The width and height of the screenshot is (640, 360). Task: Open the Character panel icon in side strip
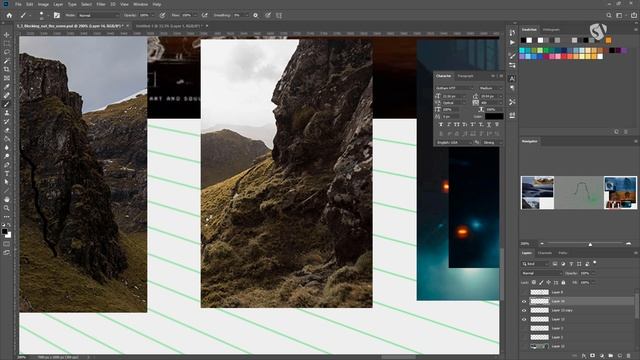[512, 78]
